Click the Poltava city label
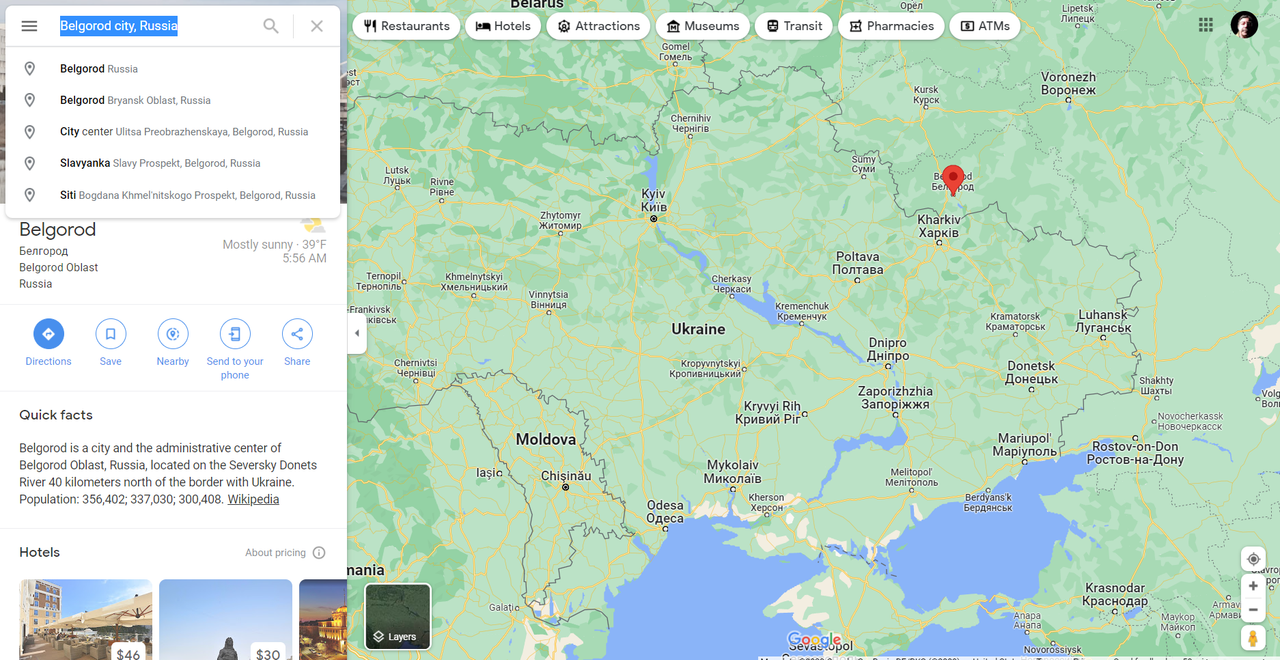This screenshot has height=660, width=1280. pyautogui.click(x=858, y=263)
